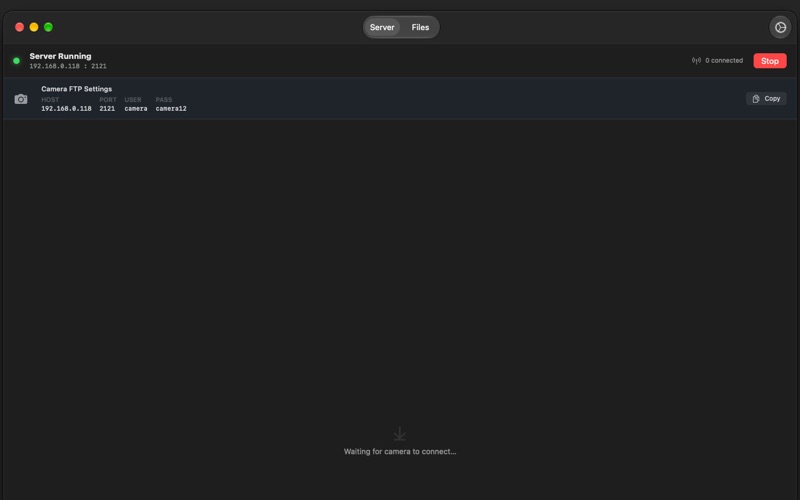Click the "Server Running" heading
This screenshot has width=800, height=500.
pos(60,56)
